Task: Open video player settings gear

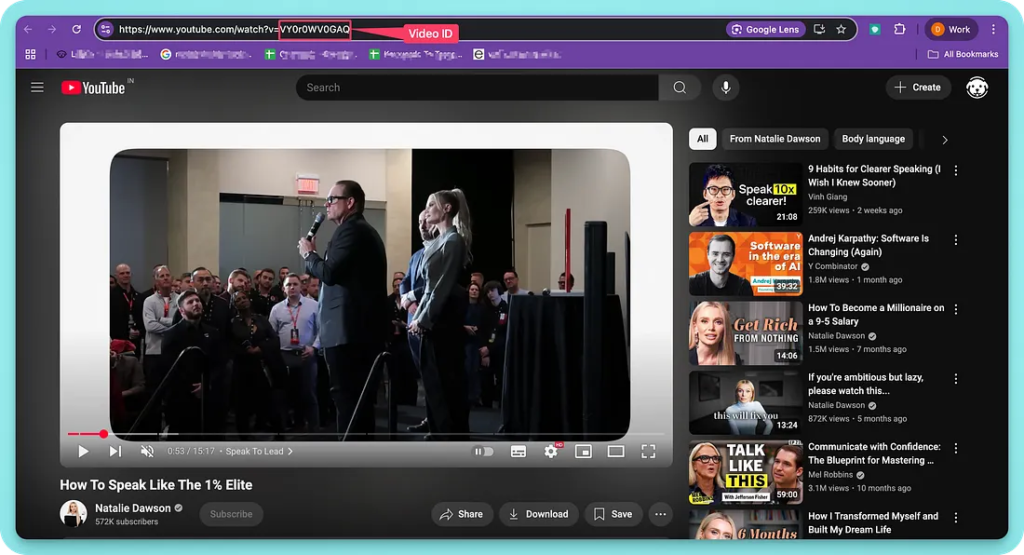Action: coord(550,451)
